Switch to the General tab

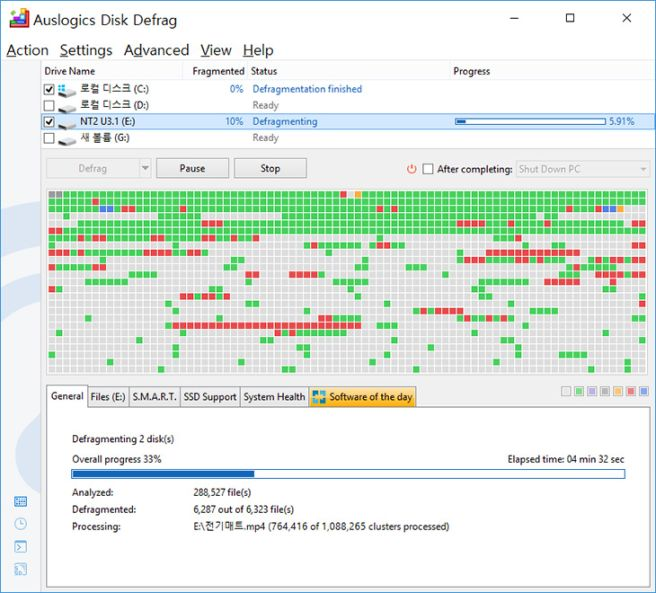(x=67, y=396)
